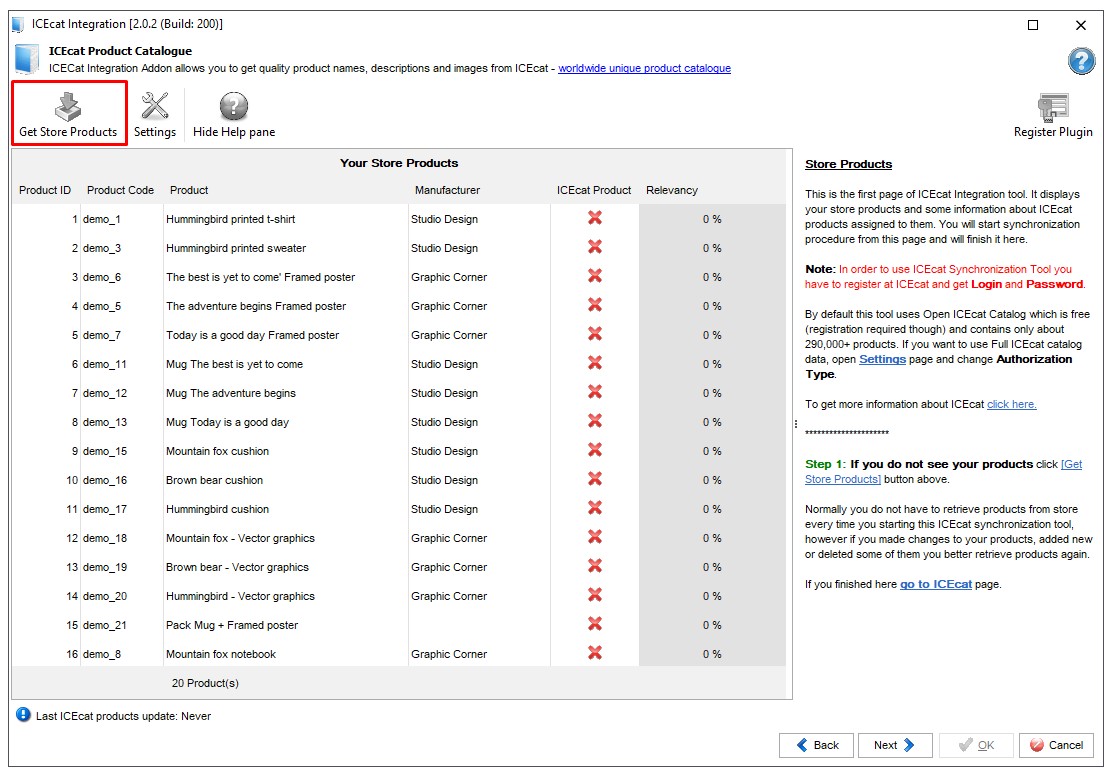Sort by the Manufacturer column header

[x=447, y=190]
